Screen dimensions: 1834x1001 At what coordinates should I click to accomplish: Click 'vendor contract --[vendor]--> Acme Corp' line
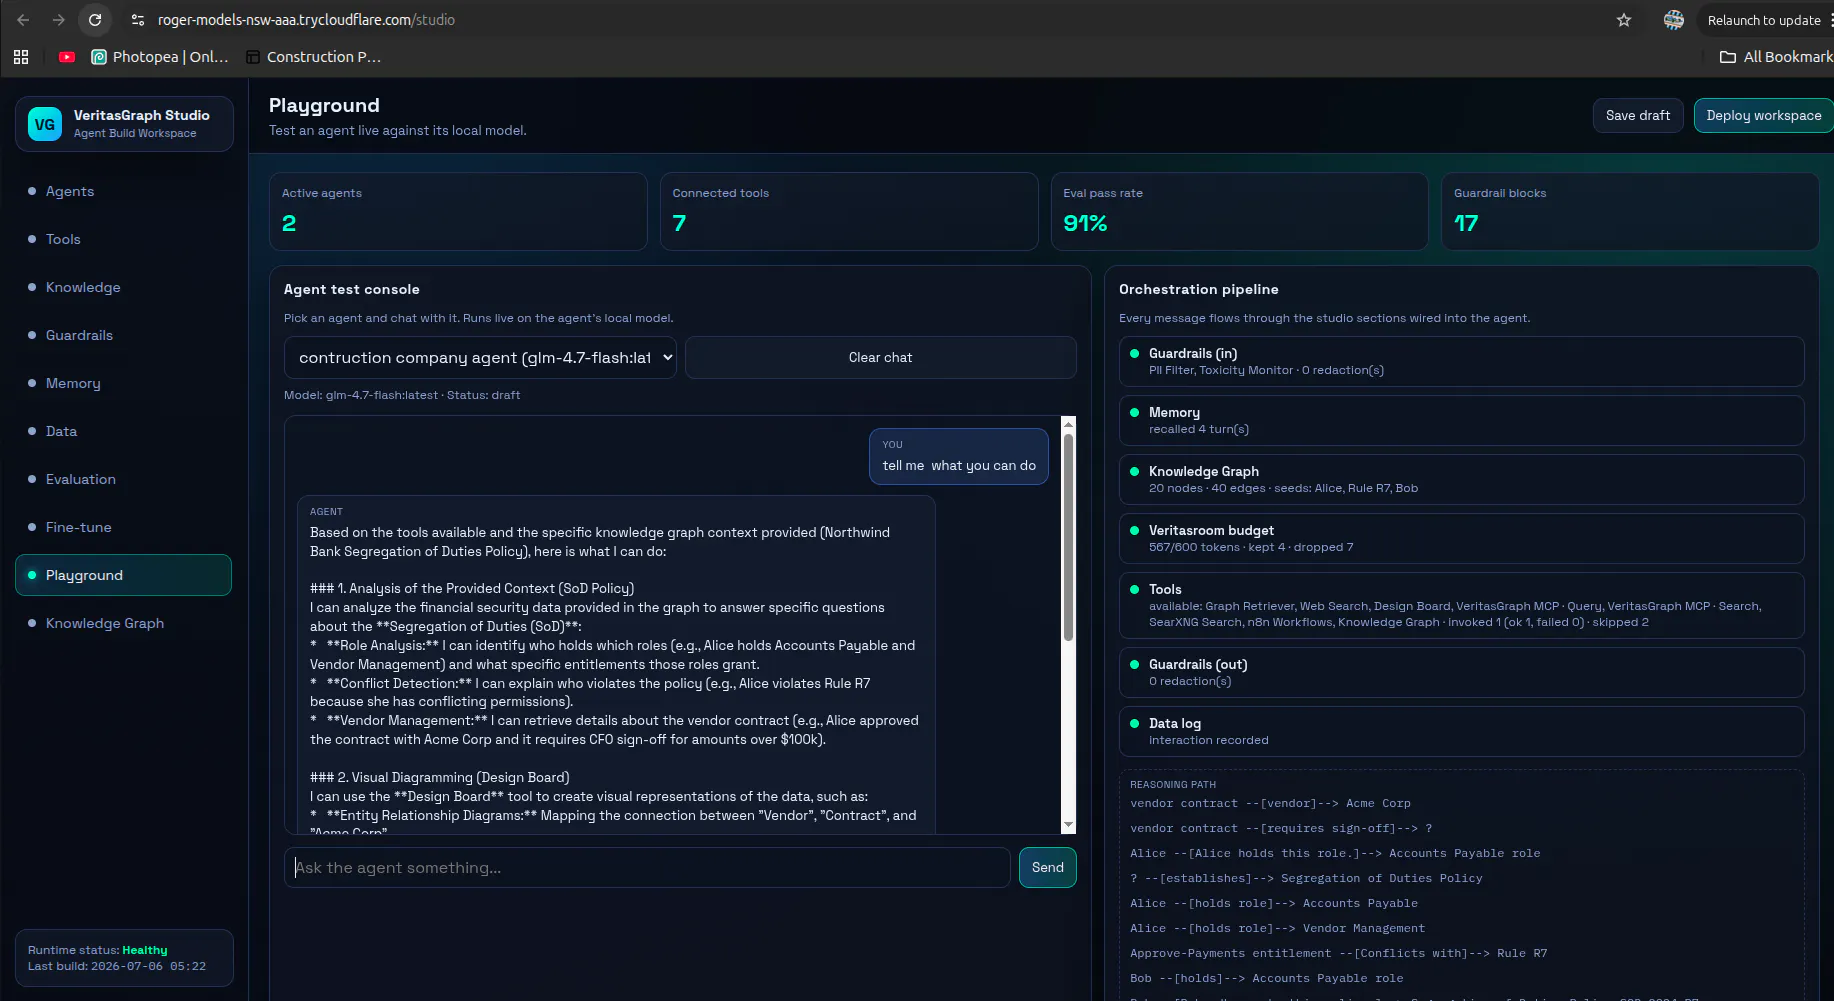pos(1270,803)
